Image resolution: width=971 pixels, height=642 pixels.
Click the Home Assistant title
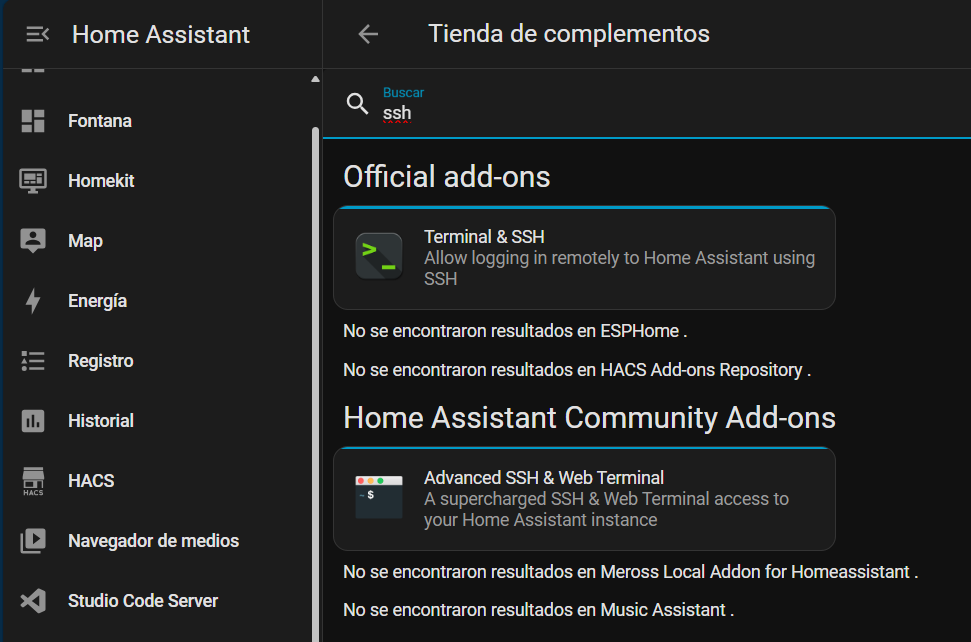point(160,33)
